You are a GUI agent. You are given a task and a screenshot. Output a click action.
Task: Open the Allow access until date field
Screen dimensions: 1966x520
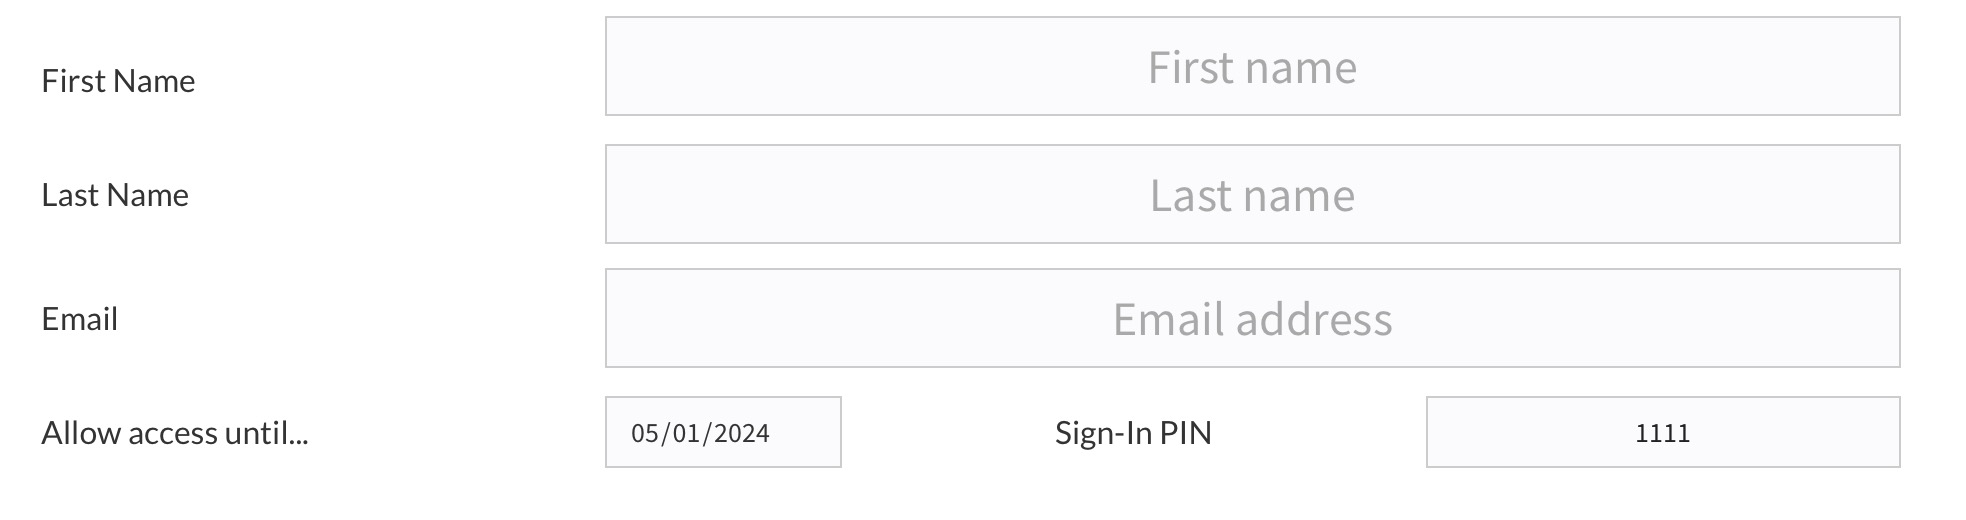(x=722, y=432)
